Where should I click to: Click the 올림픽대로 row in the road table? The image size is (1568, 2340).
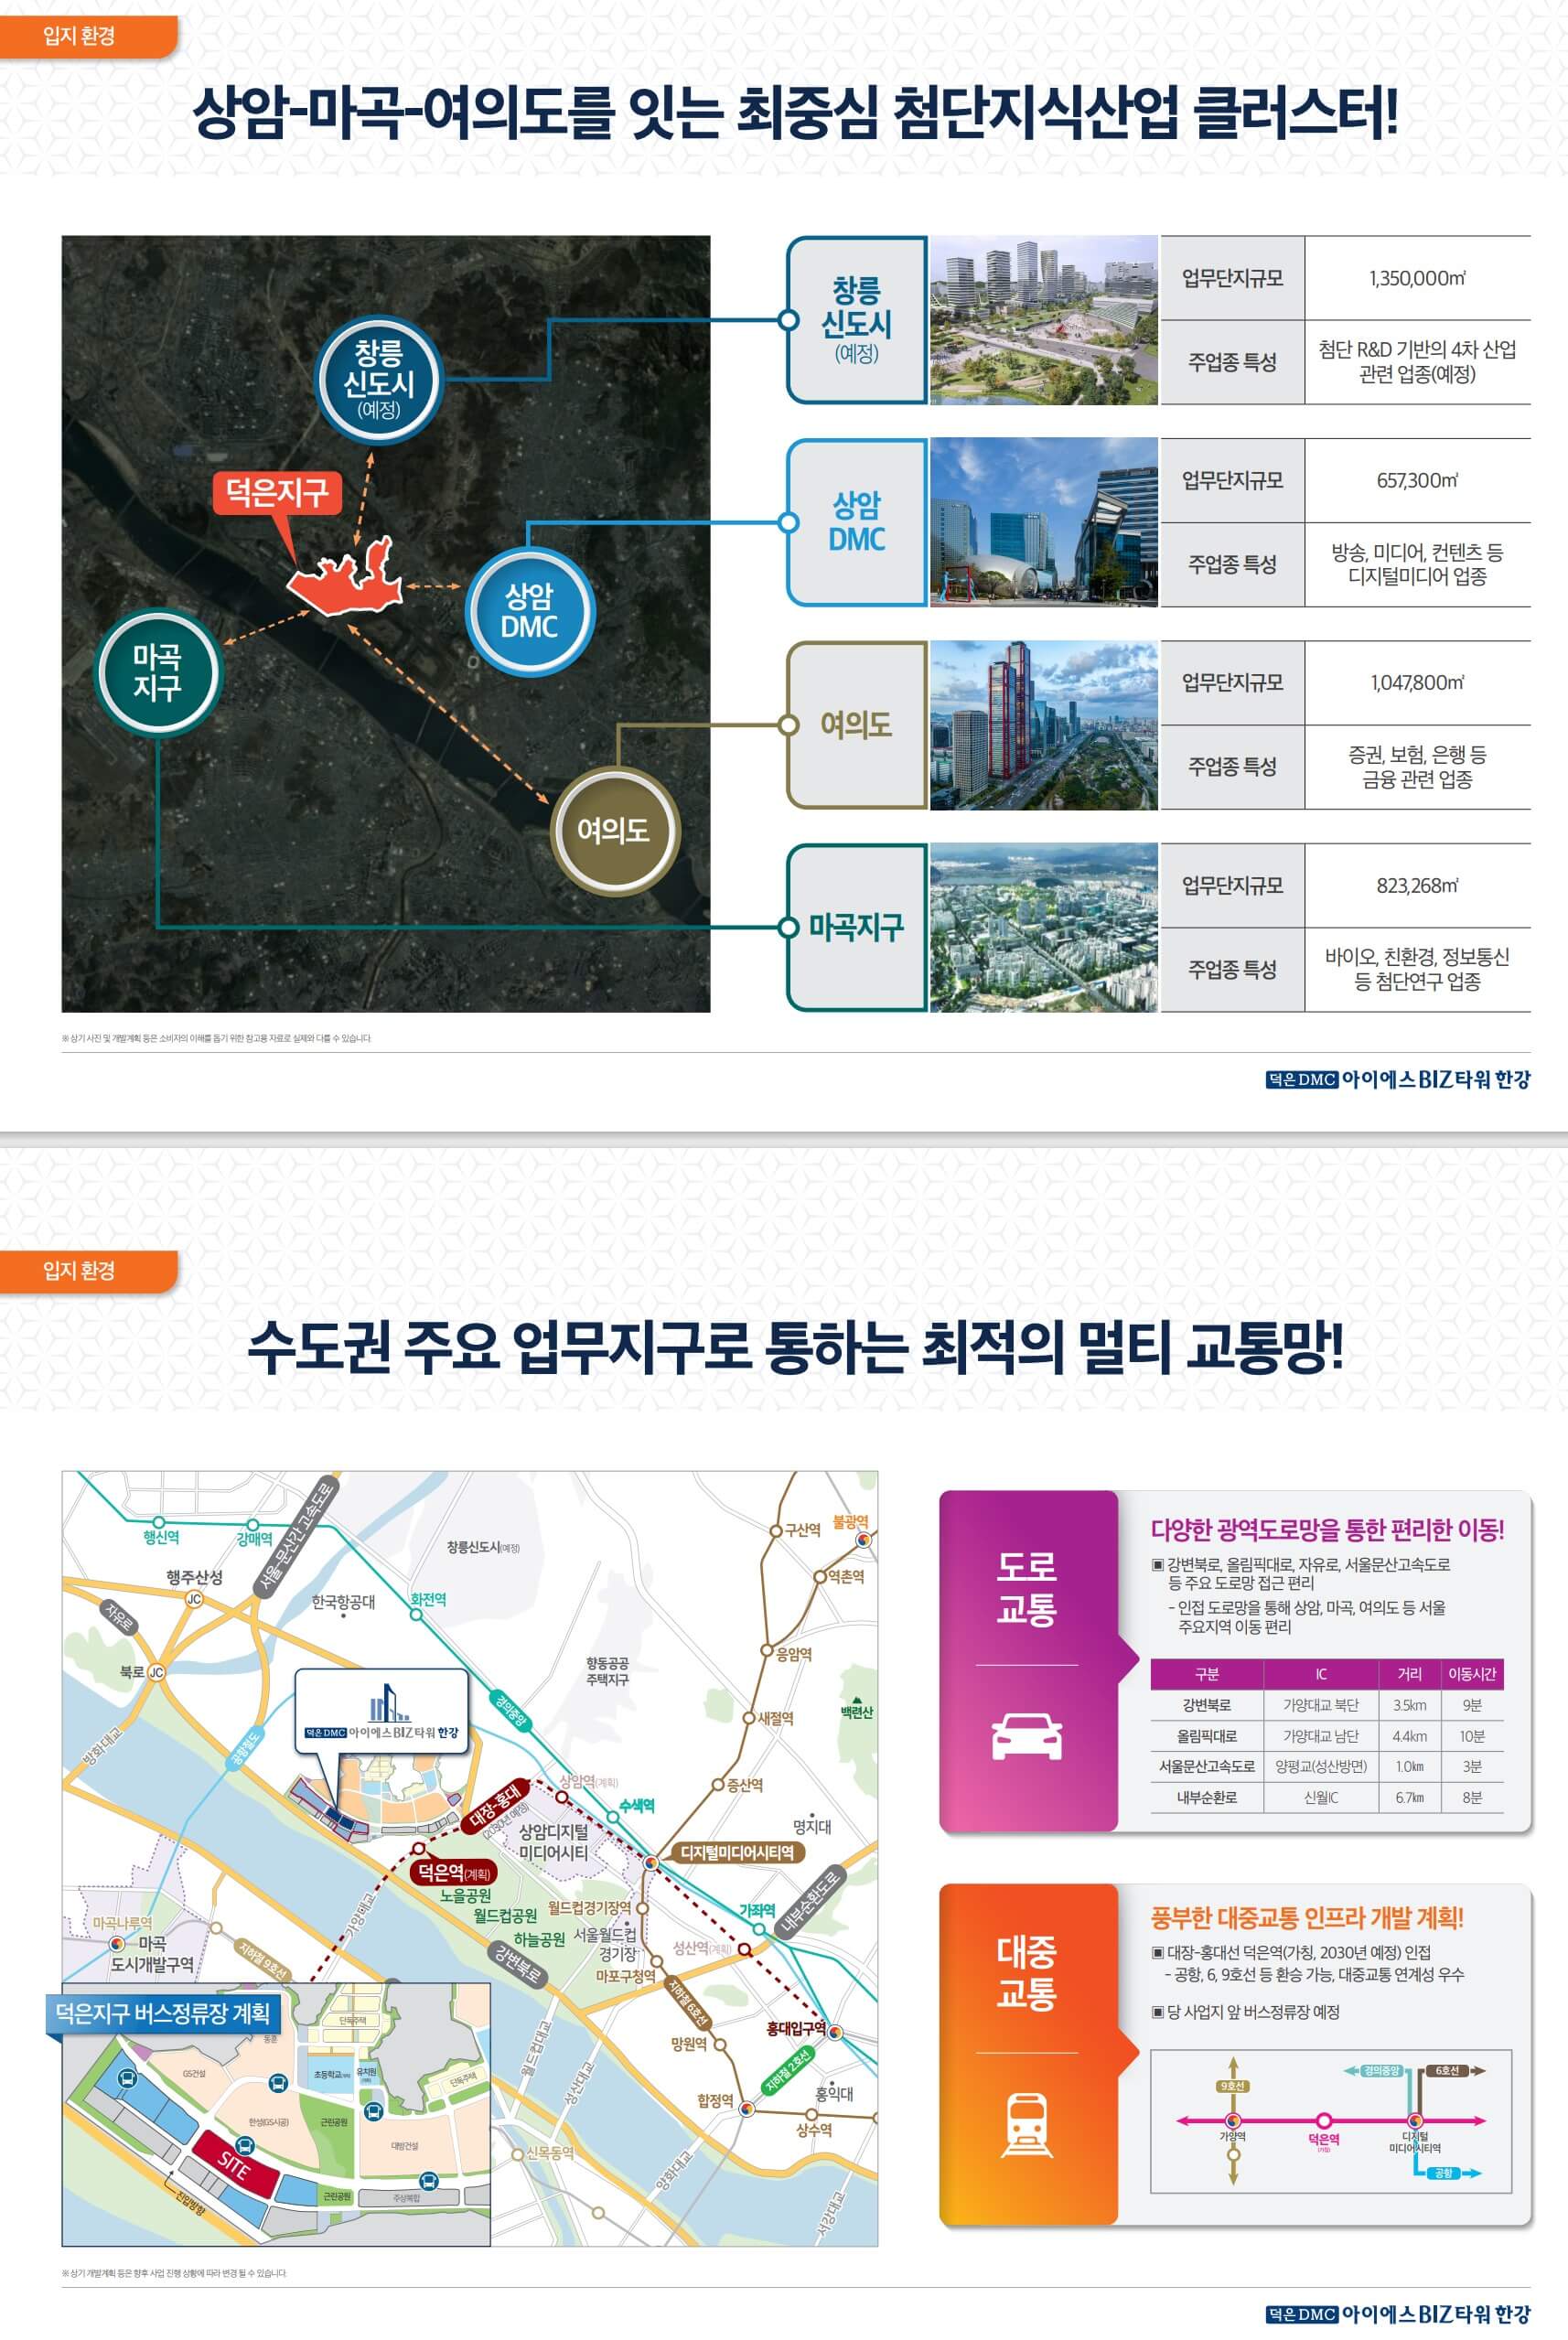pyautogui.click(x=1326, y=1736)
